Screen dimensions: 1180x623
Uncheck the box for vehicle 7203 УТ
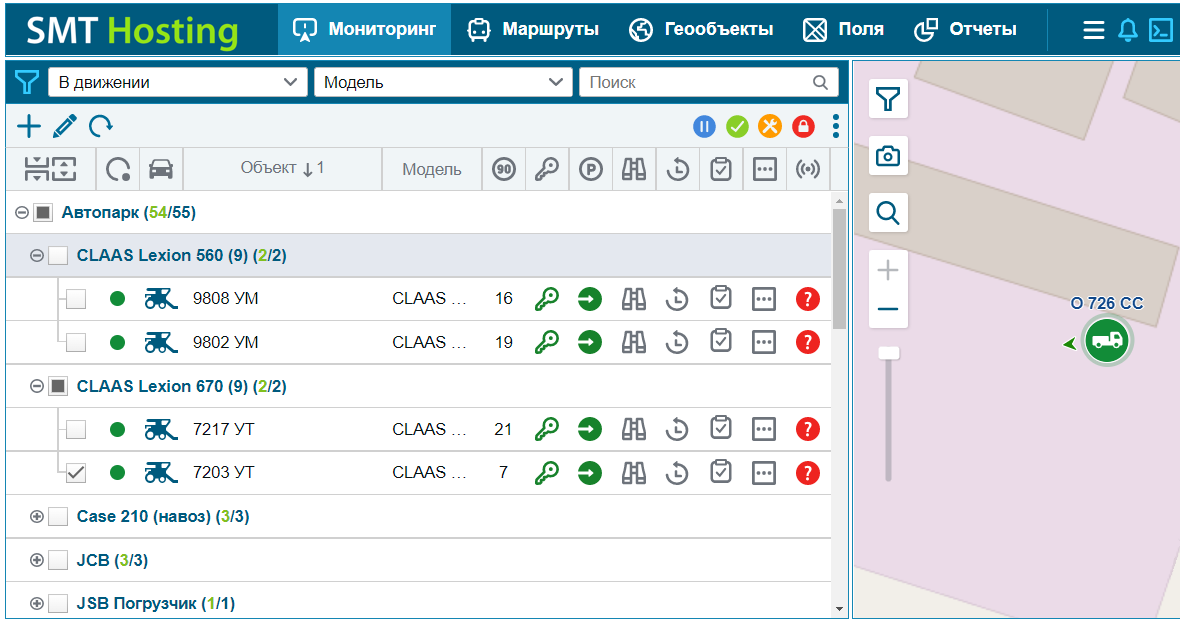(76, 473)
